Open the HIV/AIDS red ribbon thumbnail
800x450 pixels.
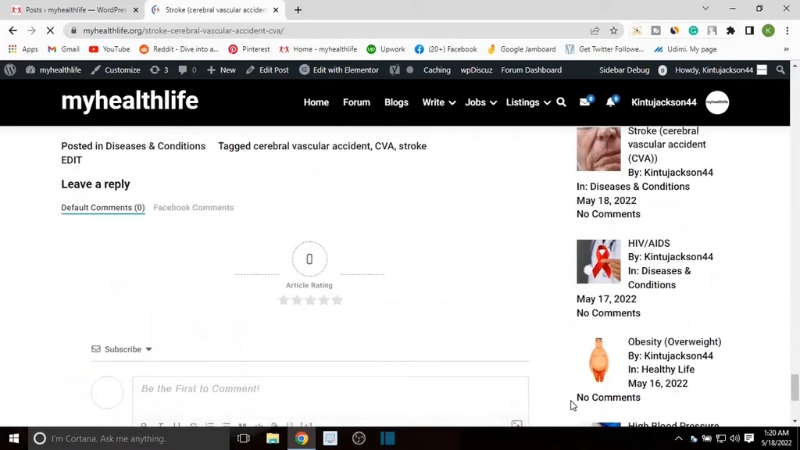[x=598, y=262]
